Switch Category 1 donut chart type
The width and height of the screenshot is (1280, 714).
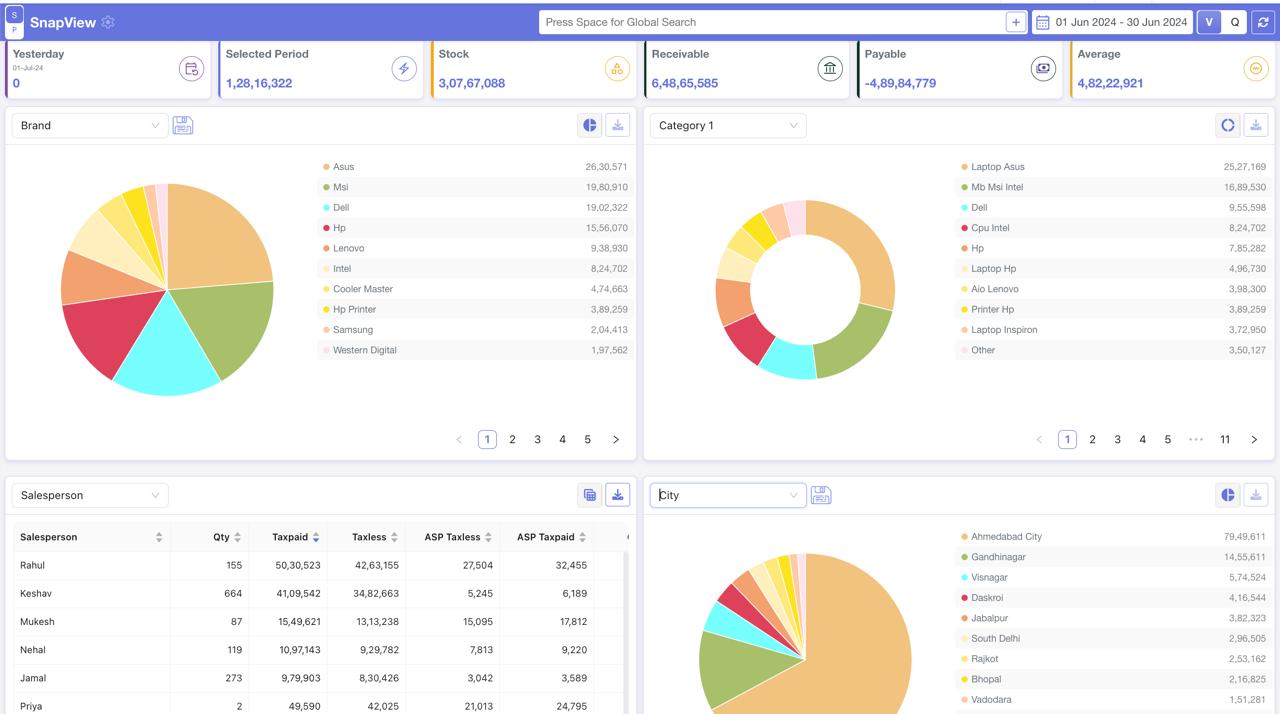coord(1228,125)
